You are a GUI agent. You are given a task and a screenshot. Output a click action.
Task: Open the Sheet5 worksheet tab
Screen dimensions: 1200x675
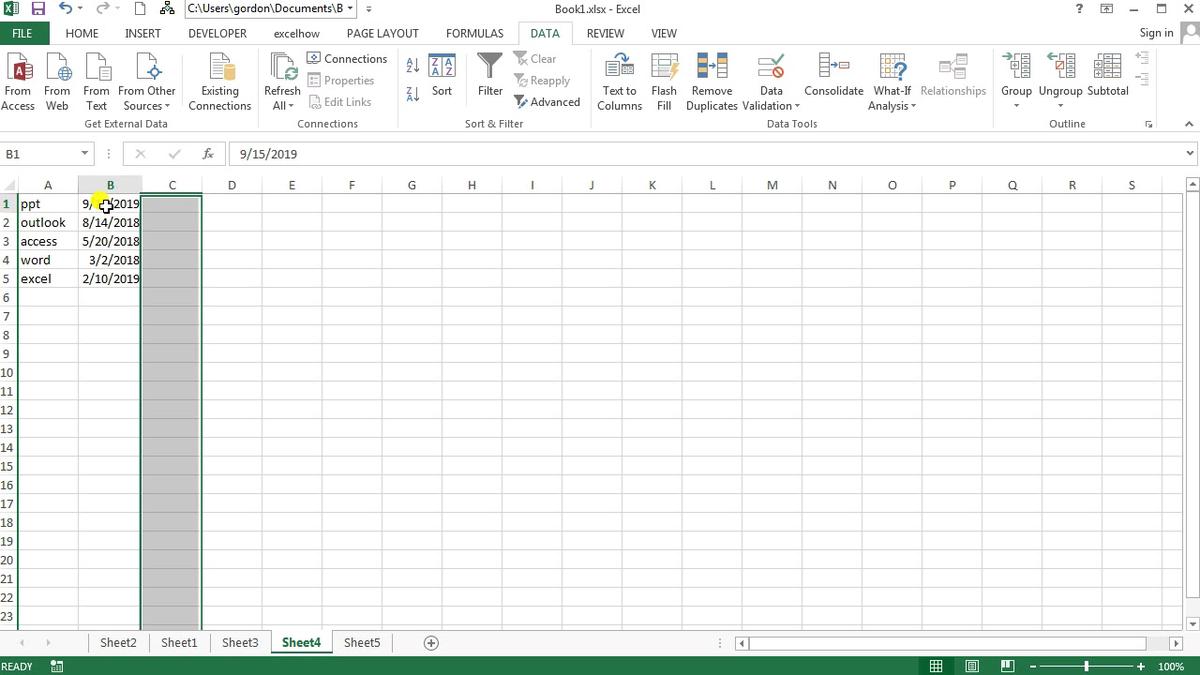[x=362, y=642]
